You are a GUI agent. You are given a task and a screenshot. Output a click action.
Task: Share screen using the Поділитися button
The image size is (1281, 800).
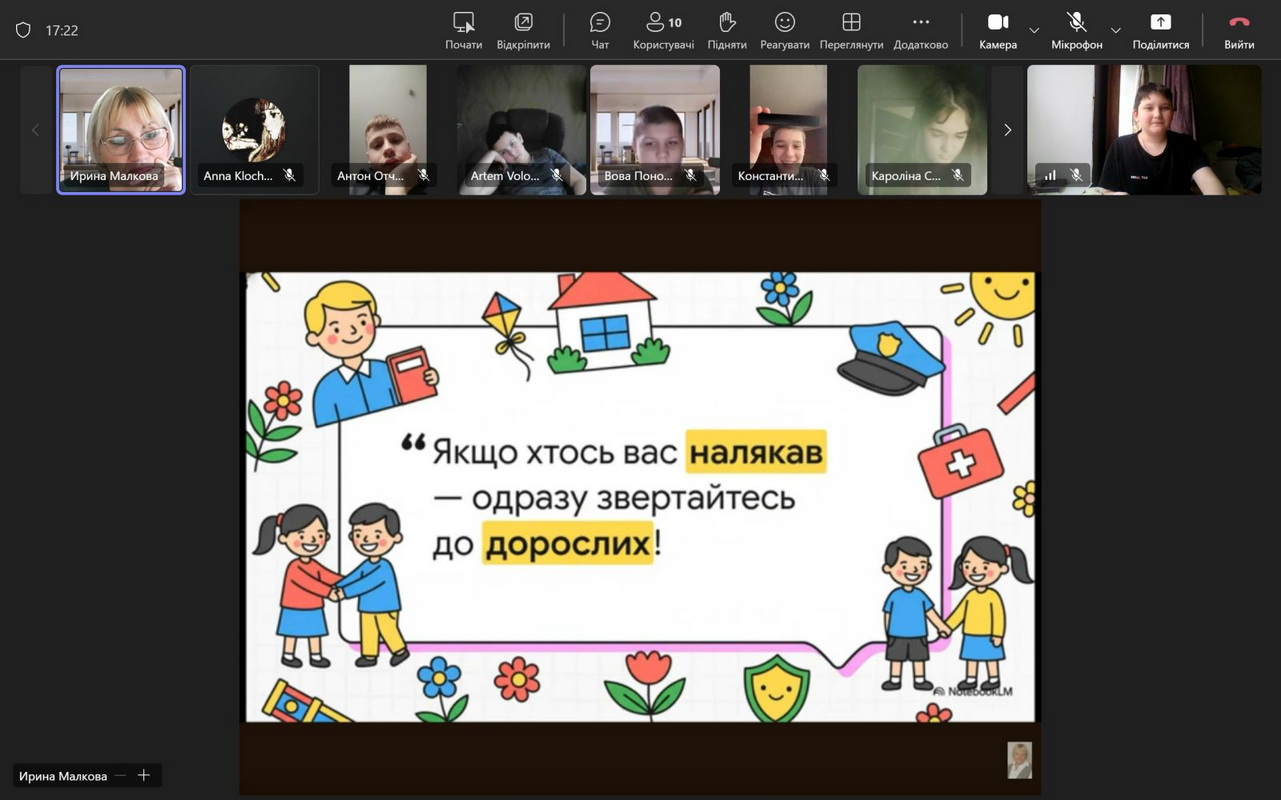point(1160,30)
